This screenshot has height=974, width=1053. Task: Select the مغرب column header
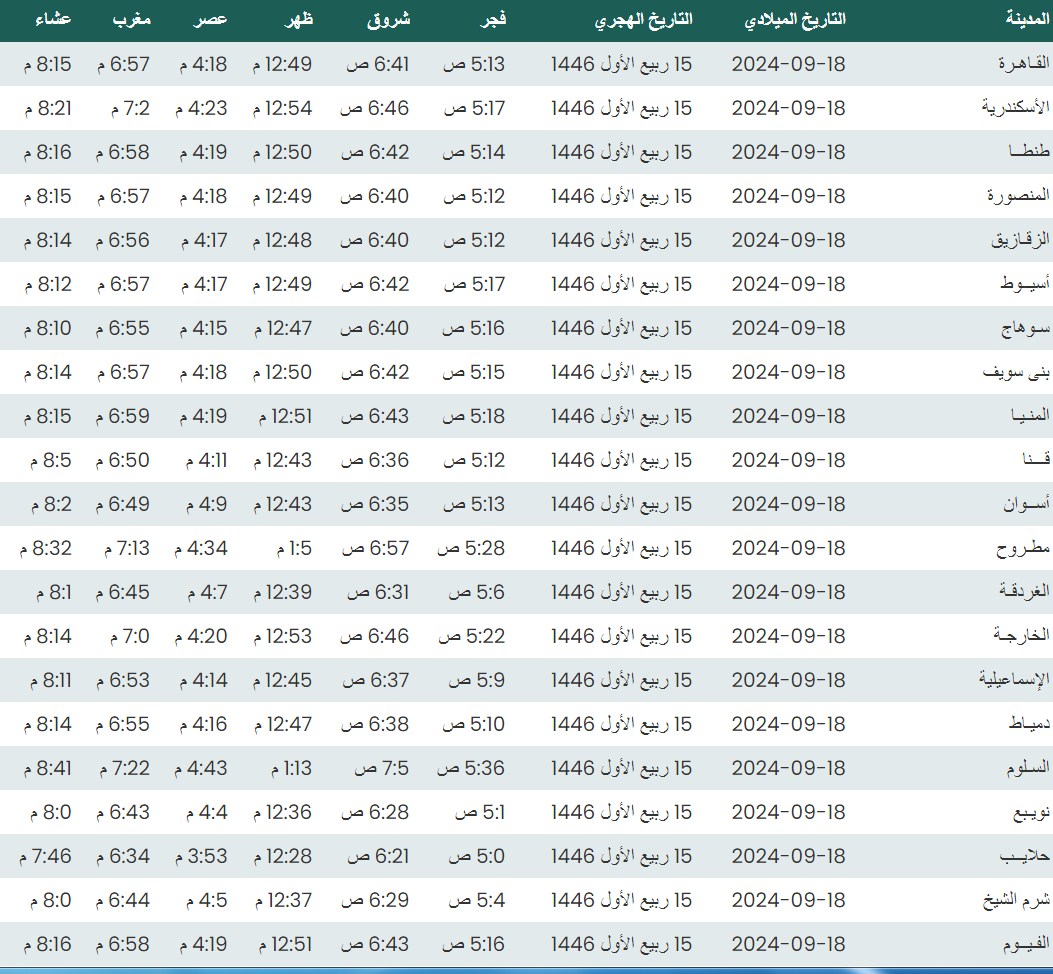(130, 20)
